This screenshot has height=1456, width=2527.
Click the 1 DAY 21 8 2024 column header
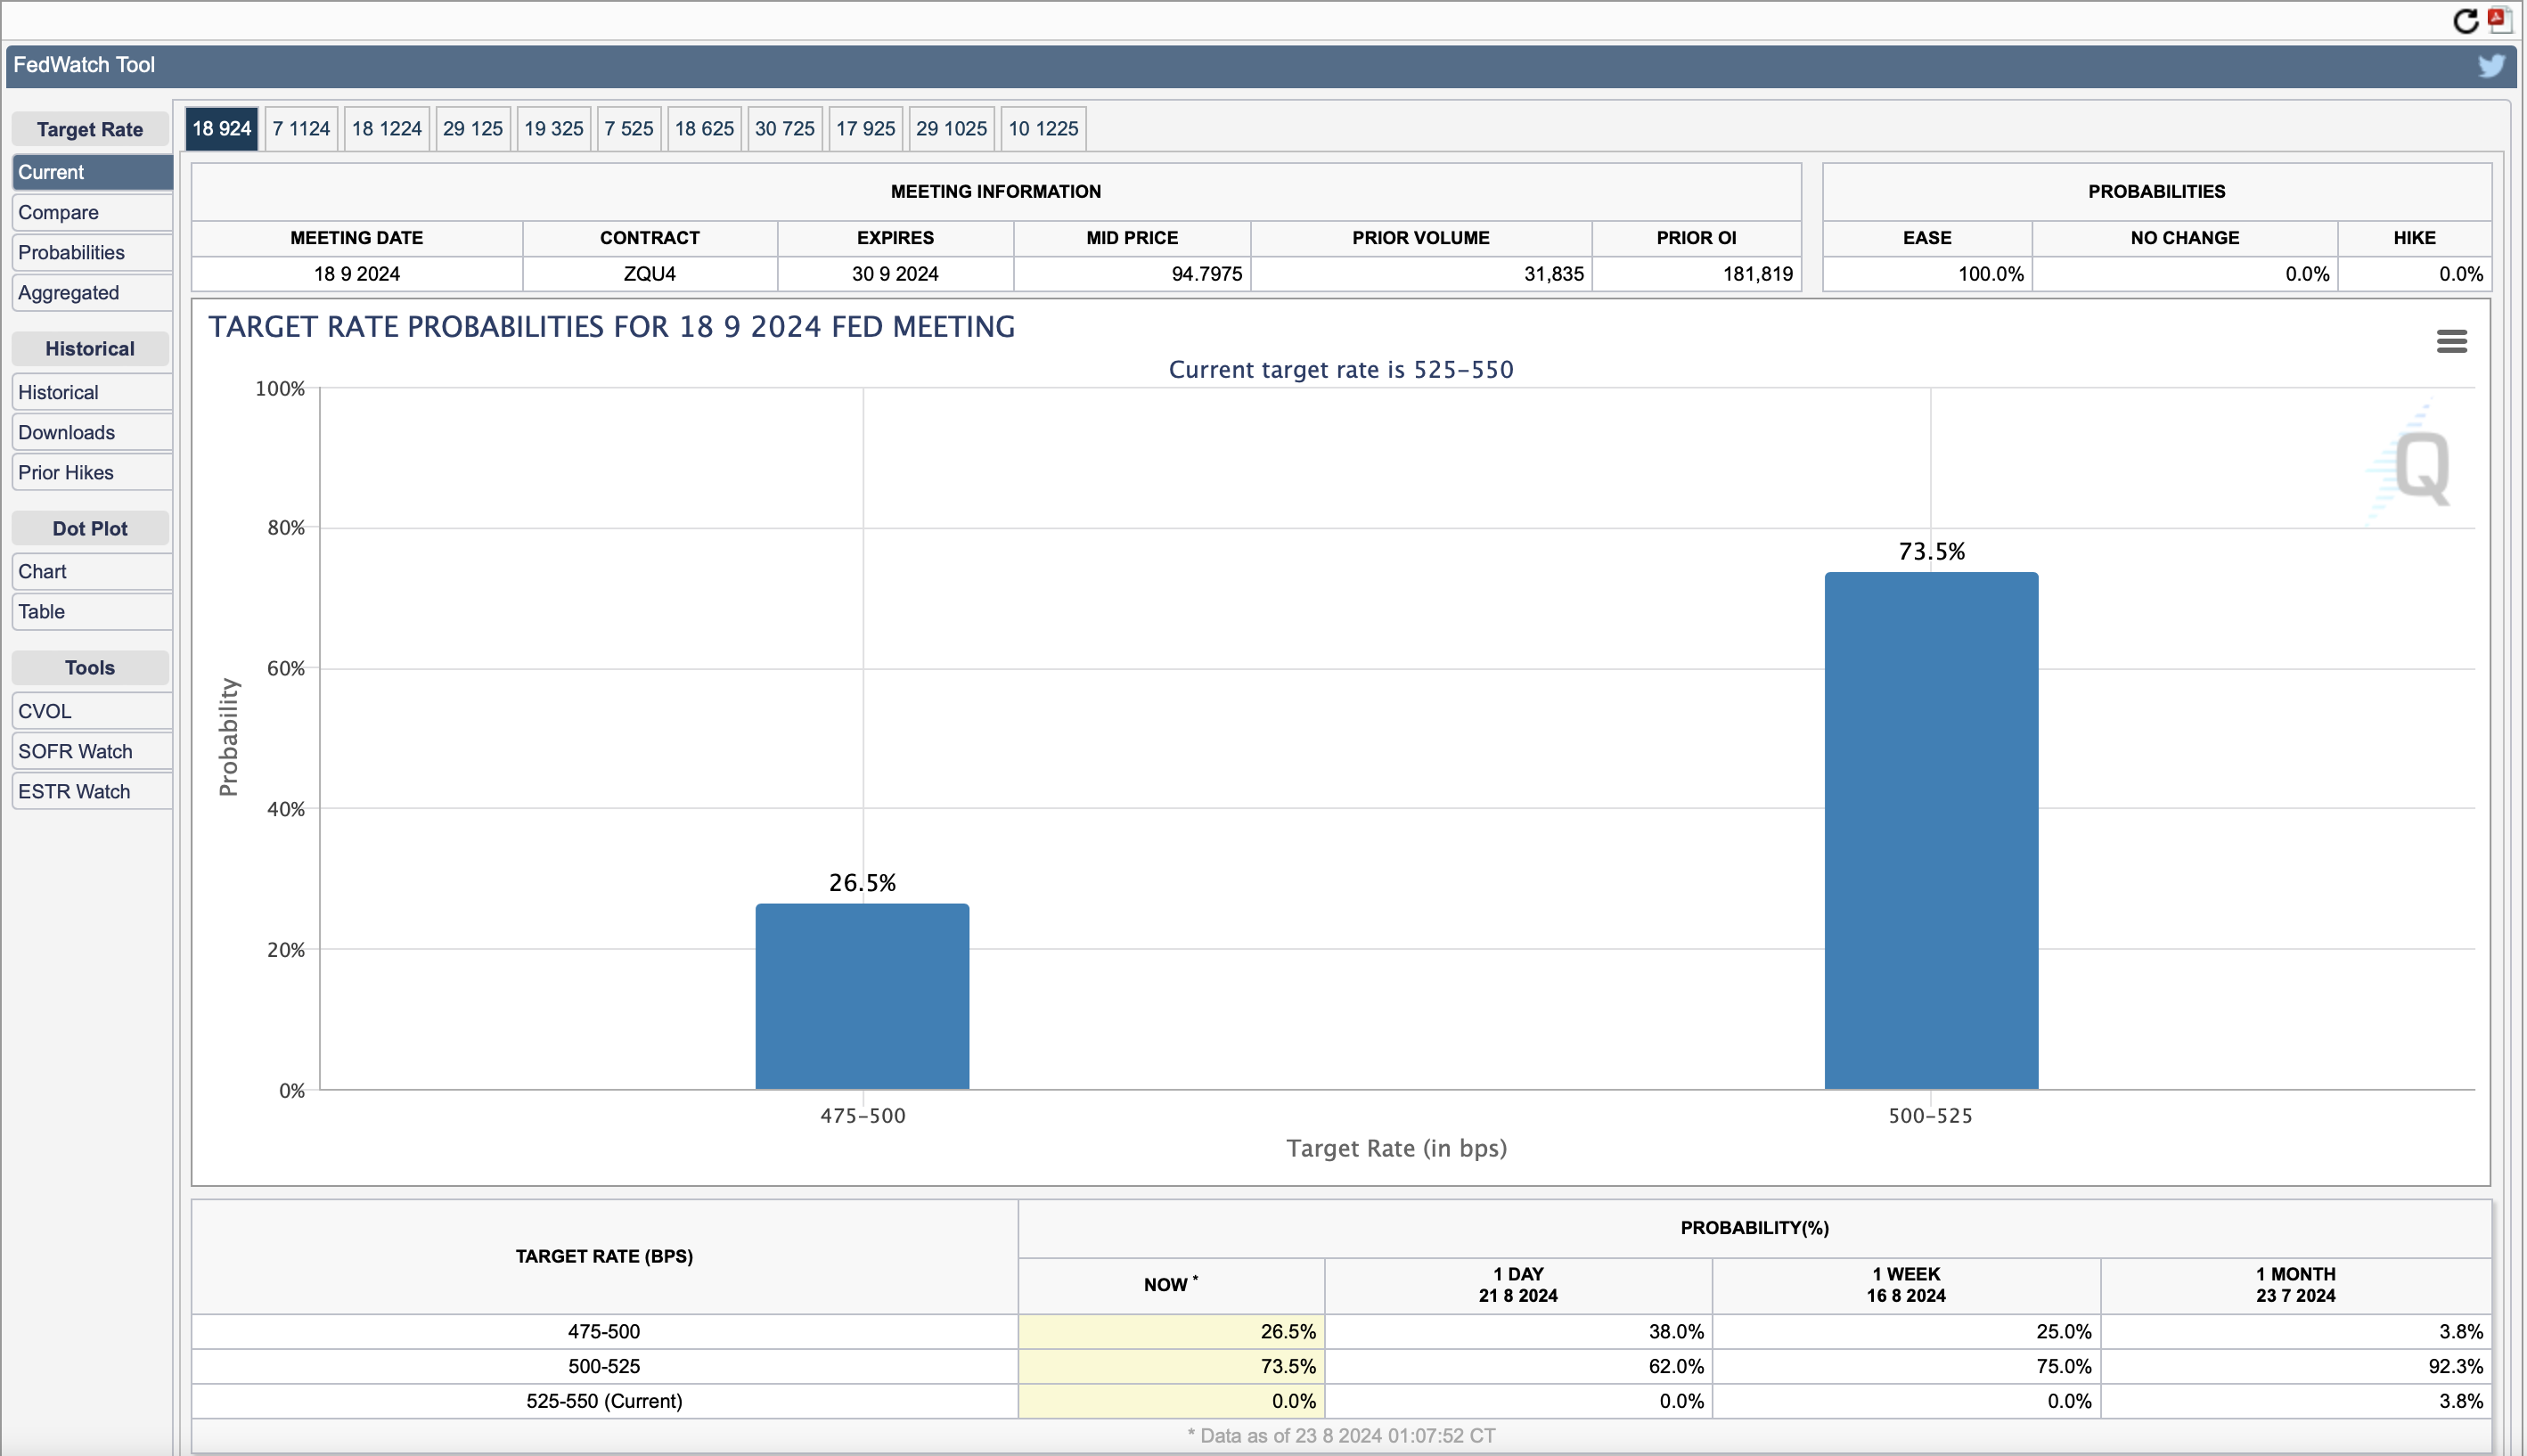pos(1518,1285)
